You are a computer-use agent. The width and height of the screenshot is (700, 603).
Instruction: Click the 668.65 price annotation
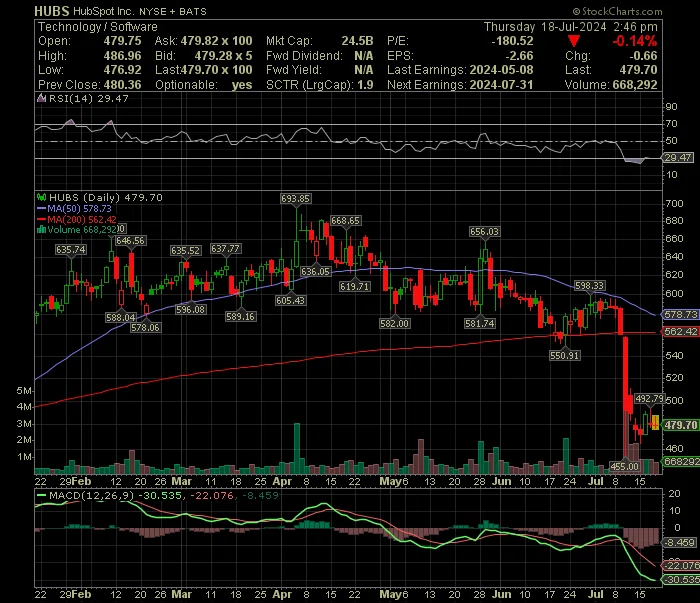click(346, 220)
